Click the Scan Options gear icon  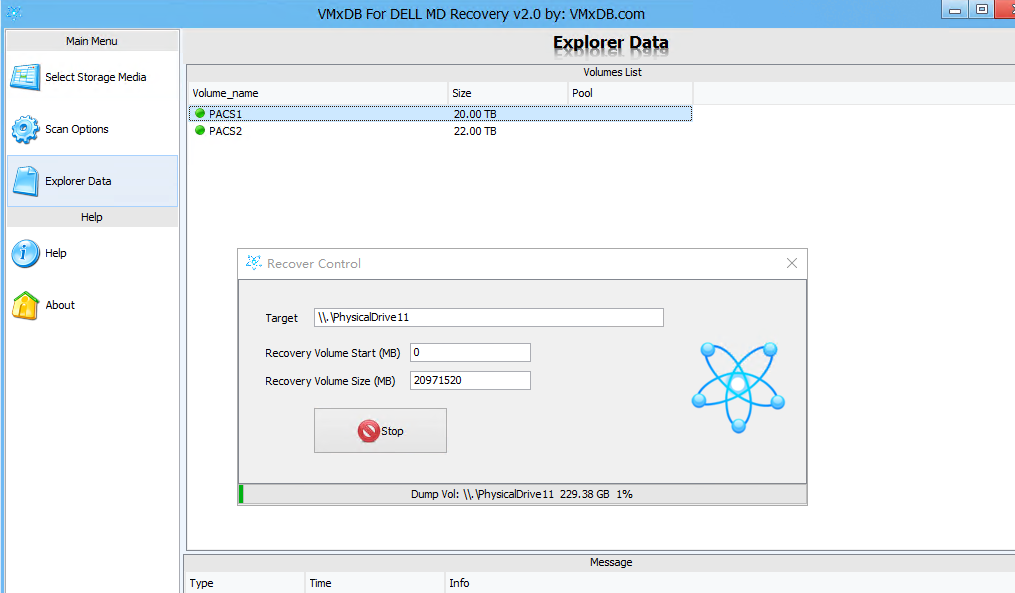coord(25,129)
